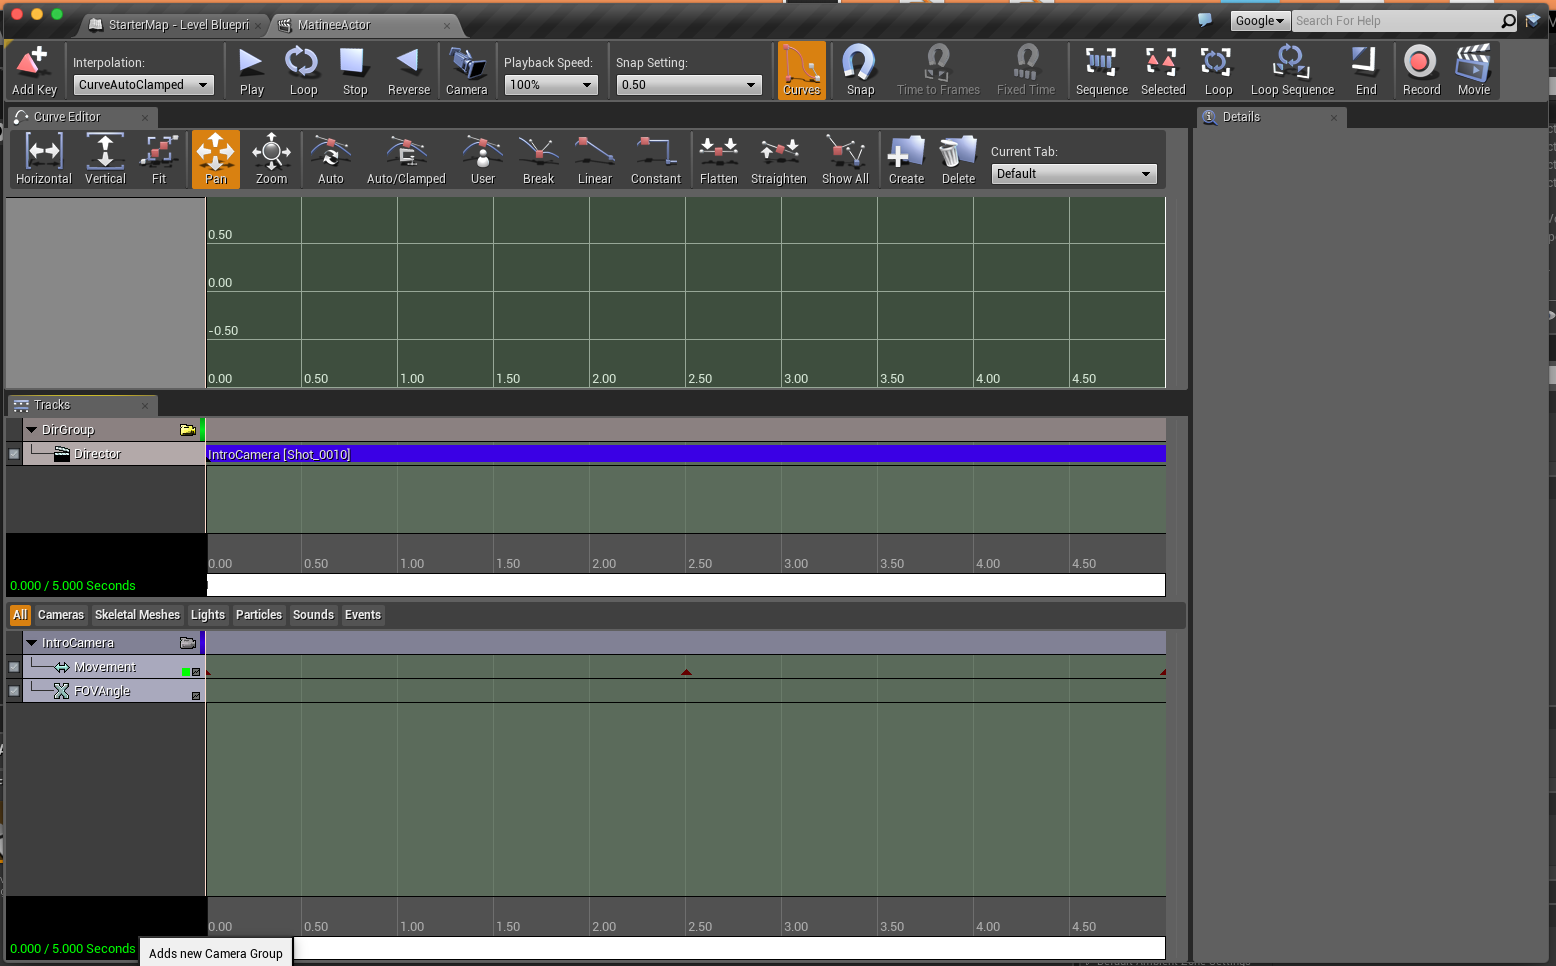Open the Interpolation CurveAutoClamped dropdown
The height and width of the screenshot is (966, 1556).
(x=144, y=85)
